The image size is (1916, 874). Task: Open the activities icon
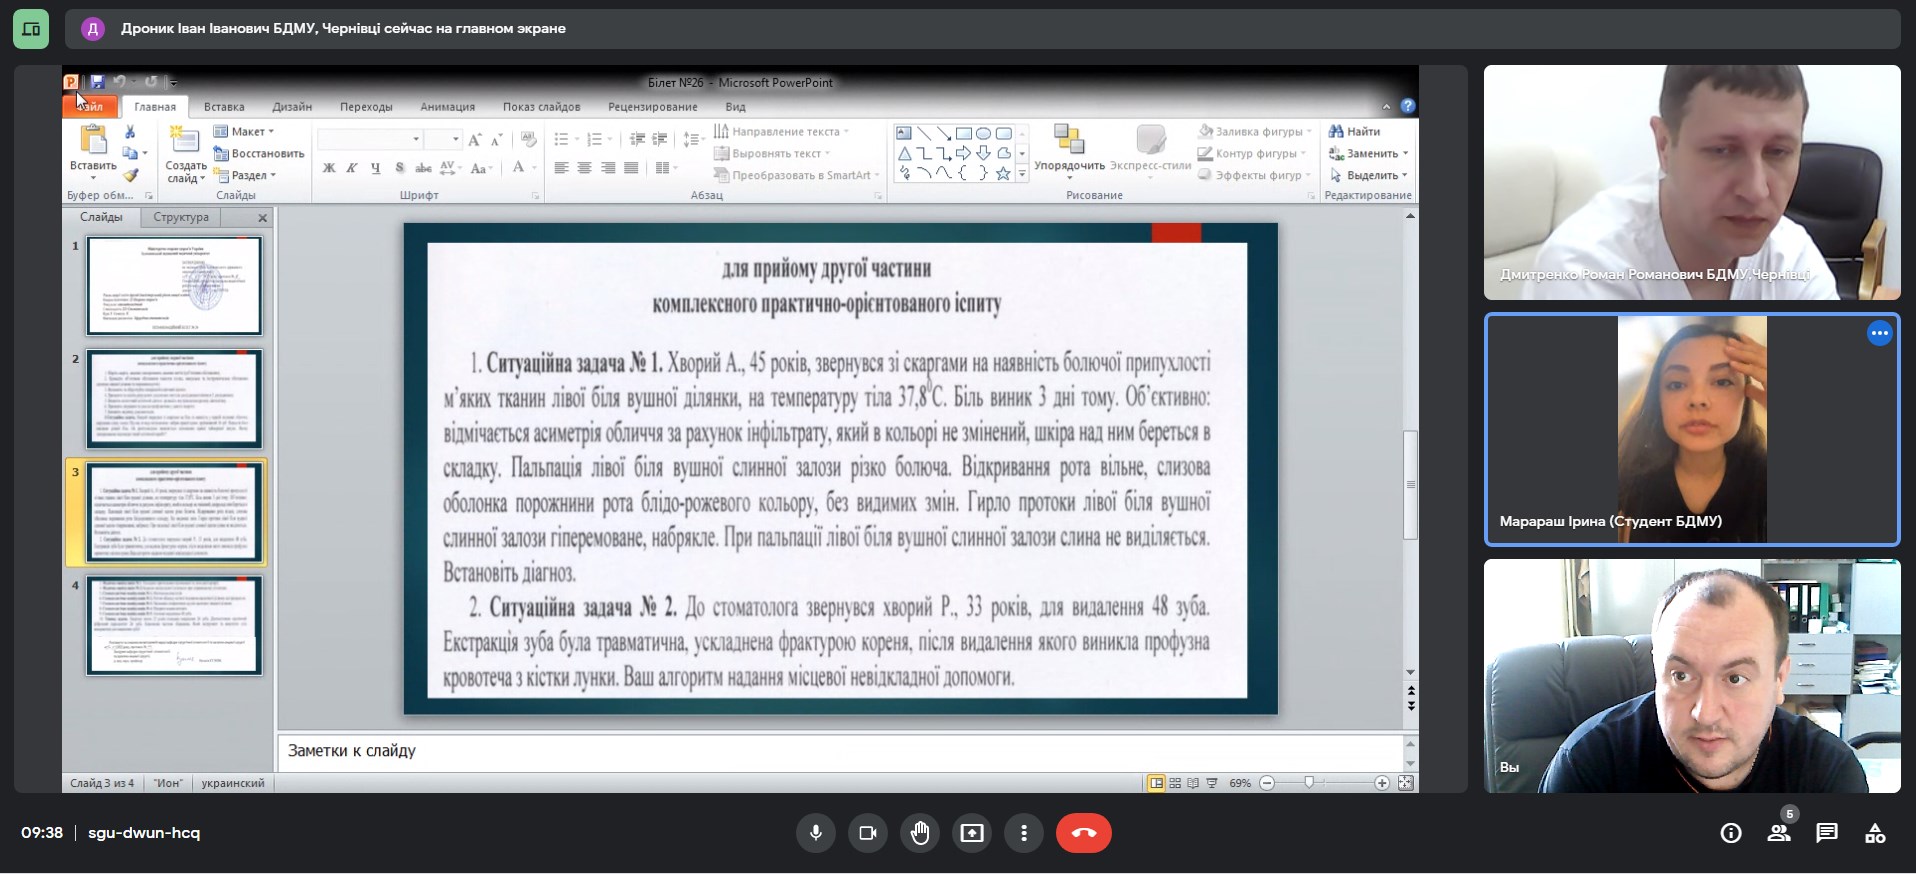(x=1875, y=833)
